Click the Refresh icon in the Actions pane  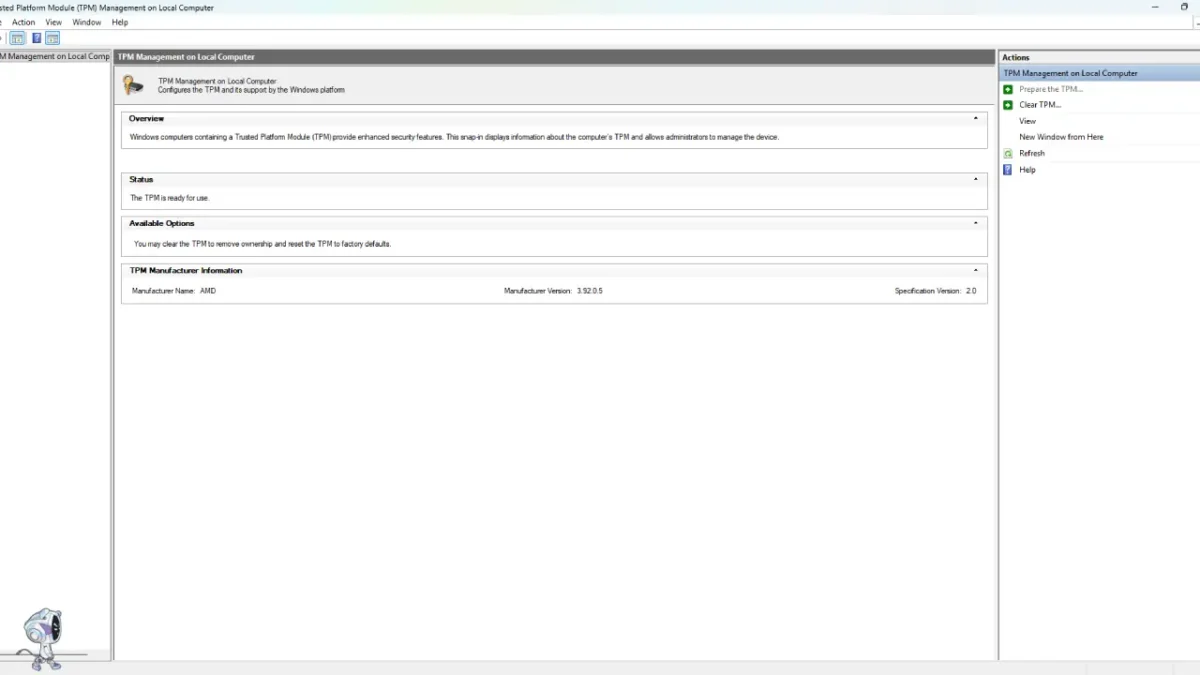click(1007, 153)
